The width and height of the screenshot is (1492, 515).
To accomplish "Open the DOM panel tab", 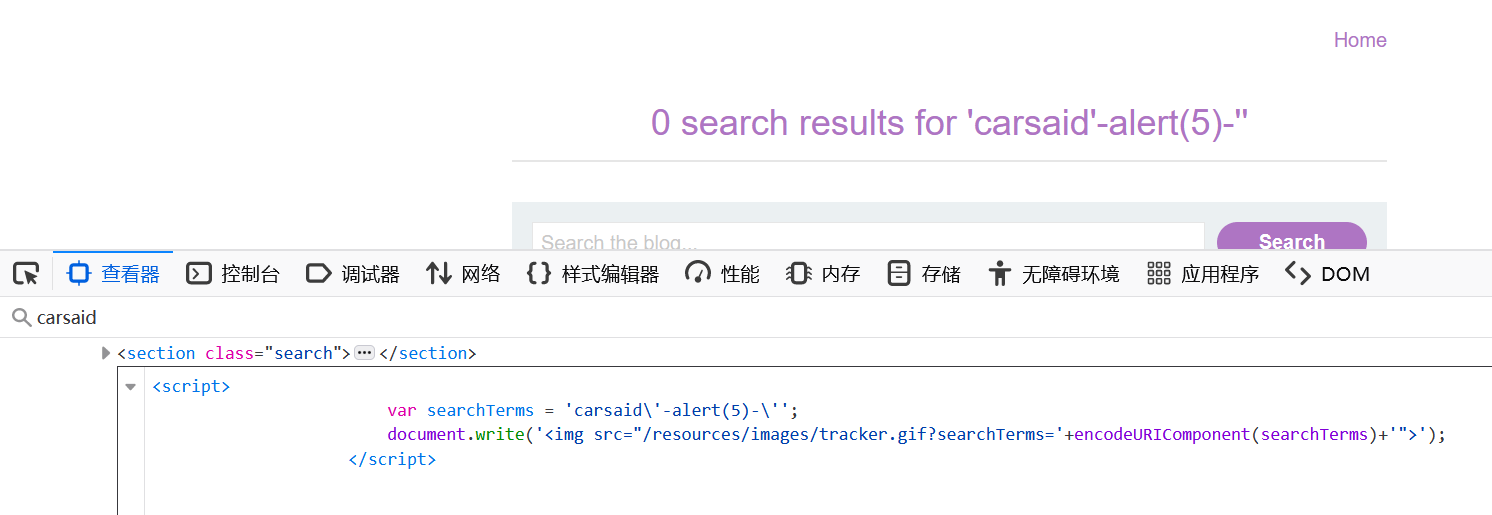I will tap(1327, 273).
